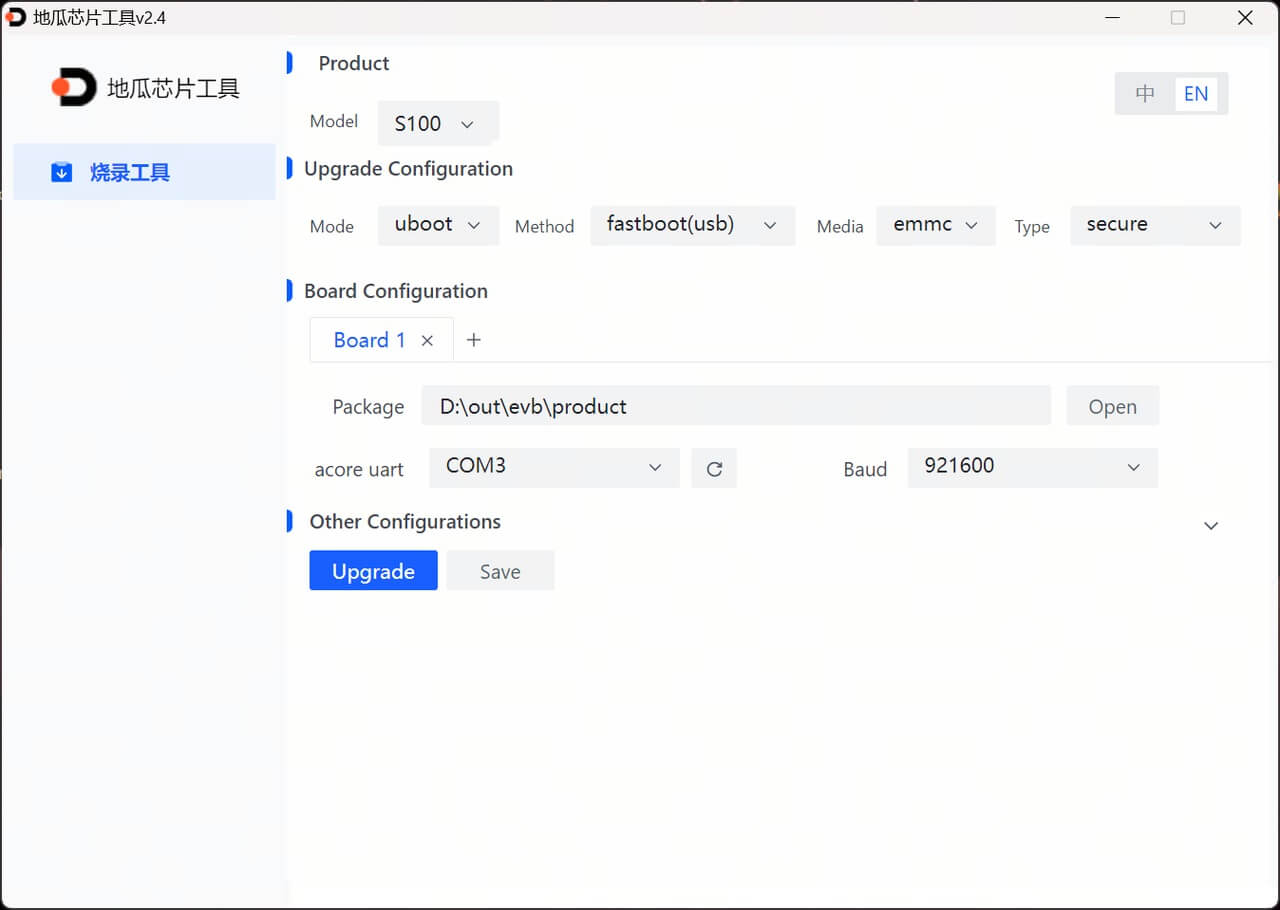Screen dimensions: 1280x910
Task: Open the Model S100 dropdown
Action: (x=438, y=124)
